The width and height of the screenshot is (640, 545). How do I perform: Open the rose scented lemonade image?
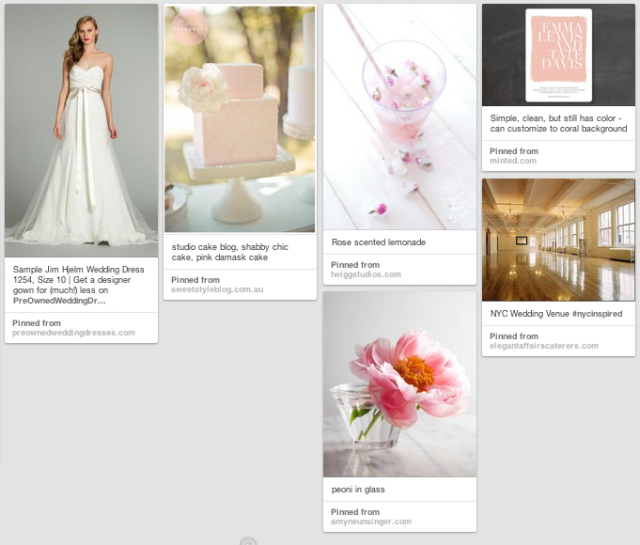click(x=400, y=117)
